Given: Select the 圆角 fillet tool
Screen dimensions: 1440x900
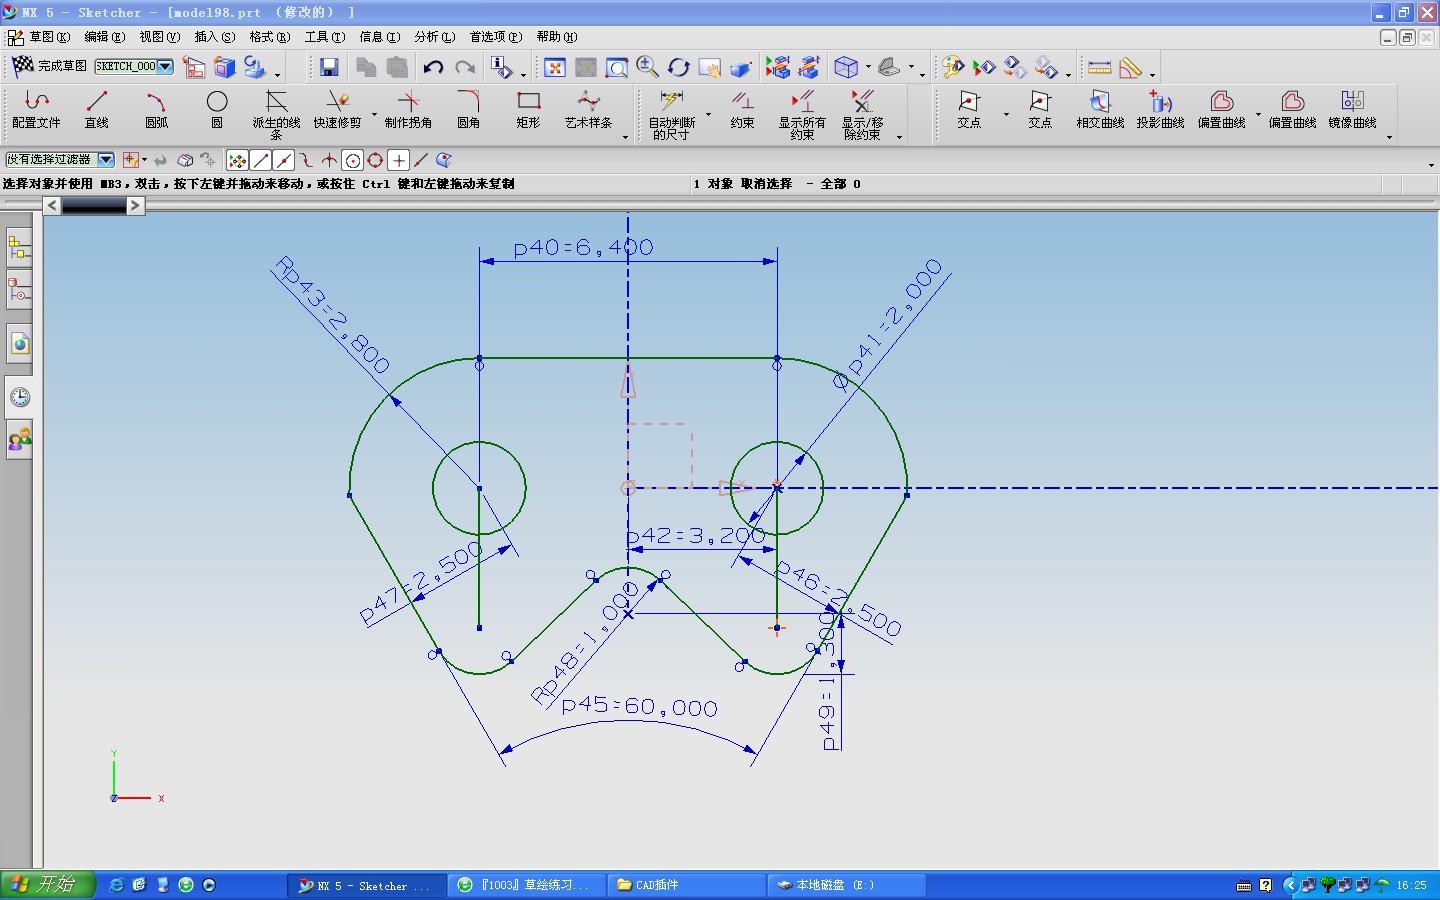Looking at the screenshot, I should 468,110.
